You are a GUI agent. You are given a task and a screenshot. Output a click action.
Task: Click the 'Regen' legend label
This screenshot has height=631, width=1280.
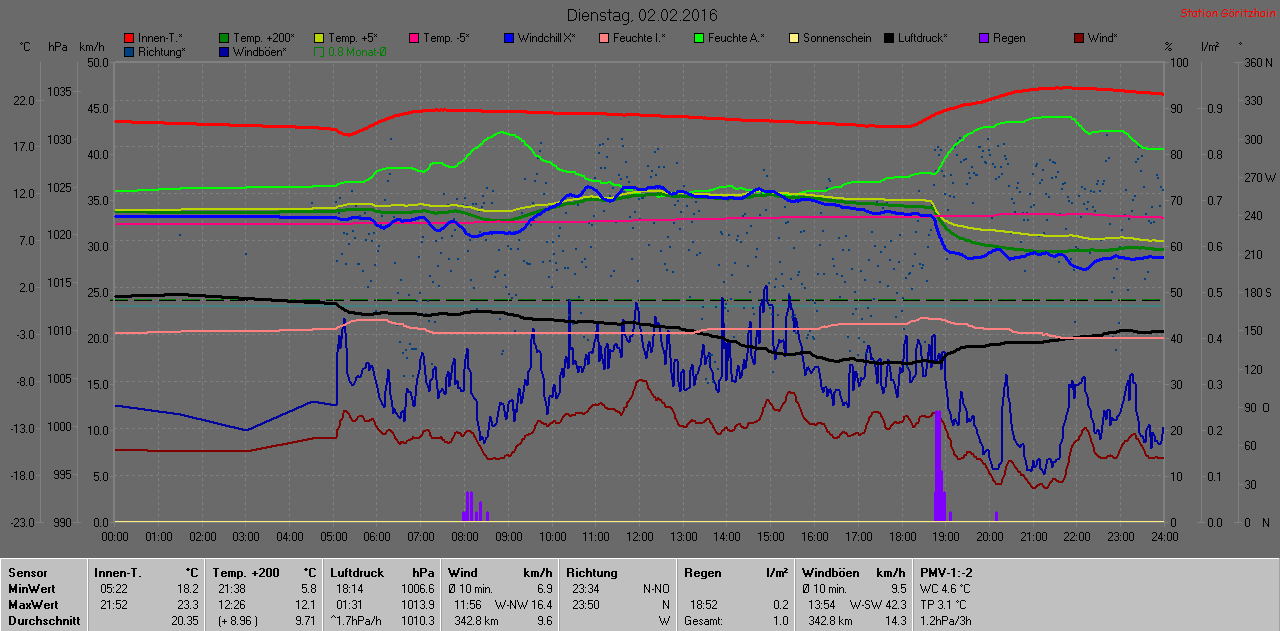pyautogui.click(x=1009, y=38)
